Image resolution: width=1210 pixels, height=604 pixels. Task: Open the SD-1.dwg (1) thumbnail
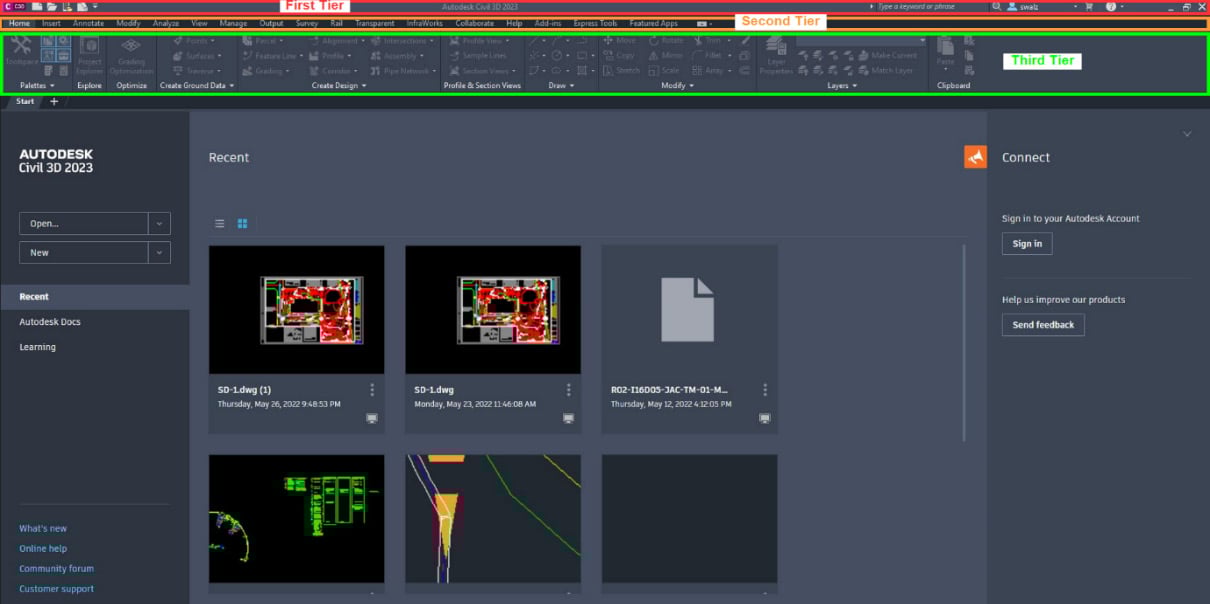tap(296, 310)
